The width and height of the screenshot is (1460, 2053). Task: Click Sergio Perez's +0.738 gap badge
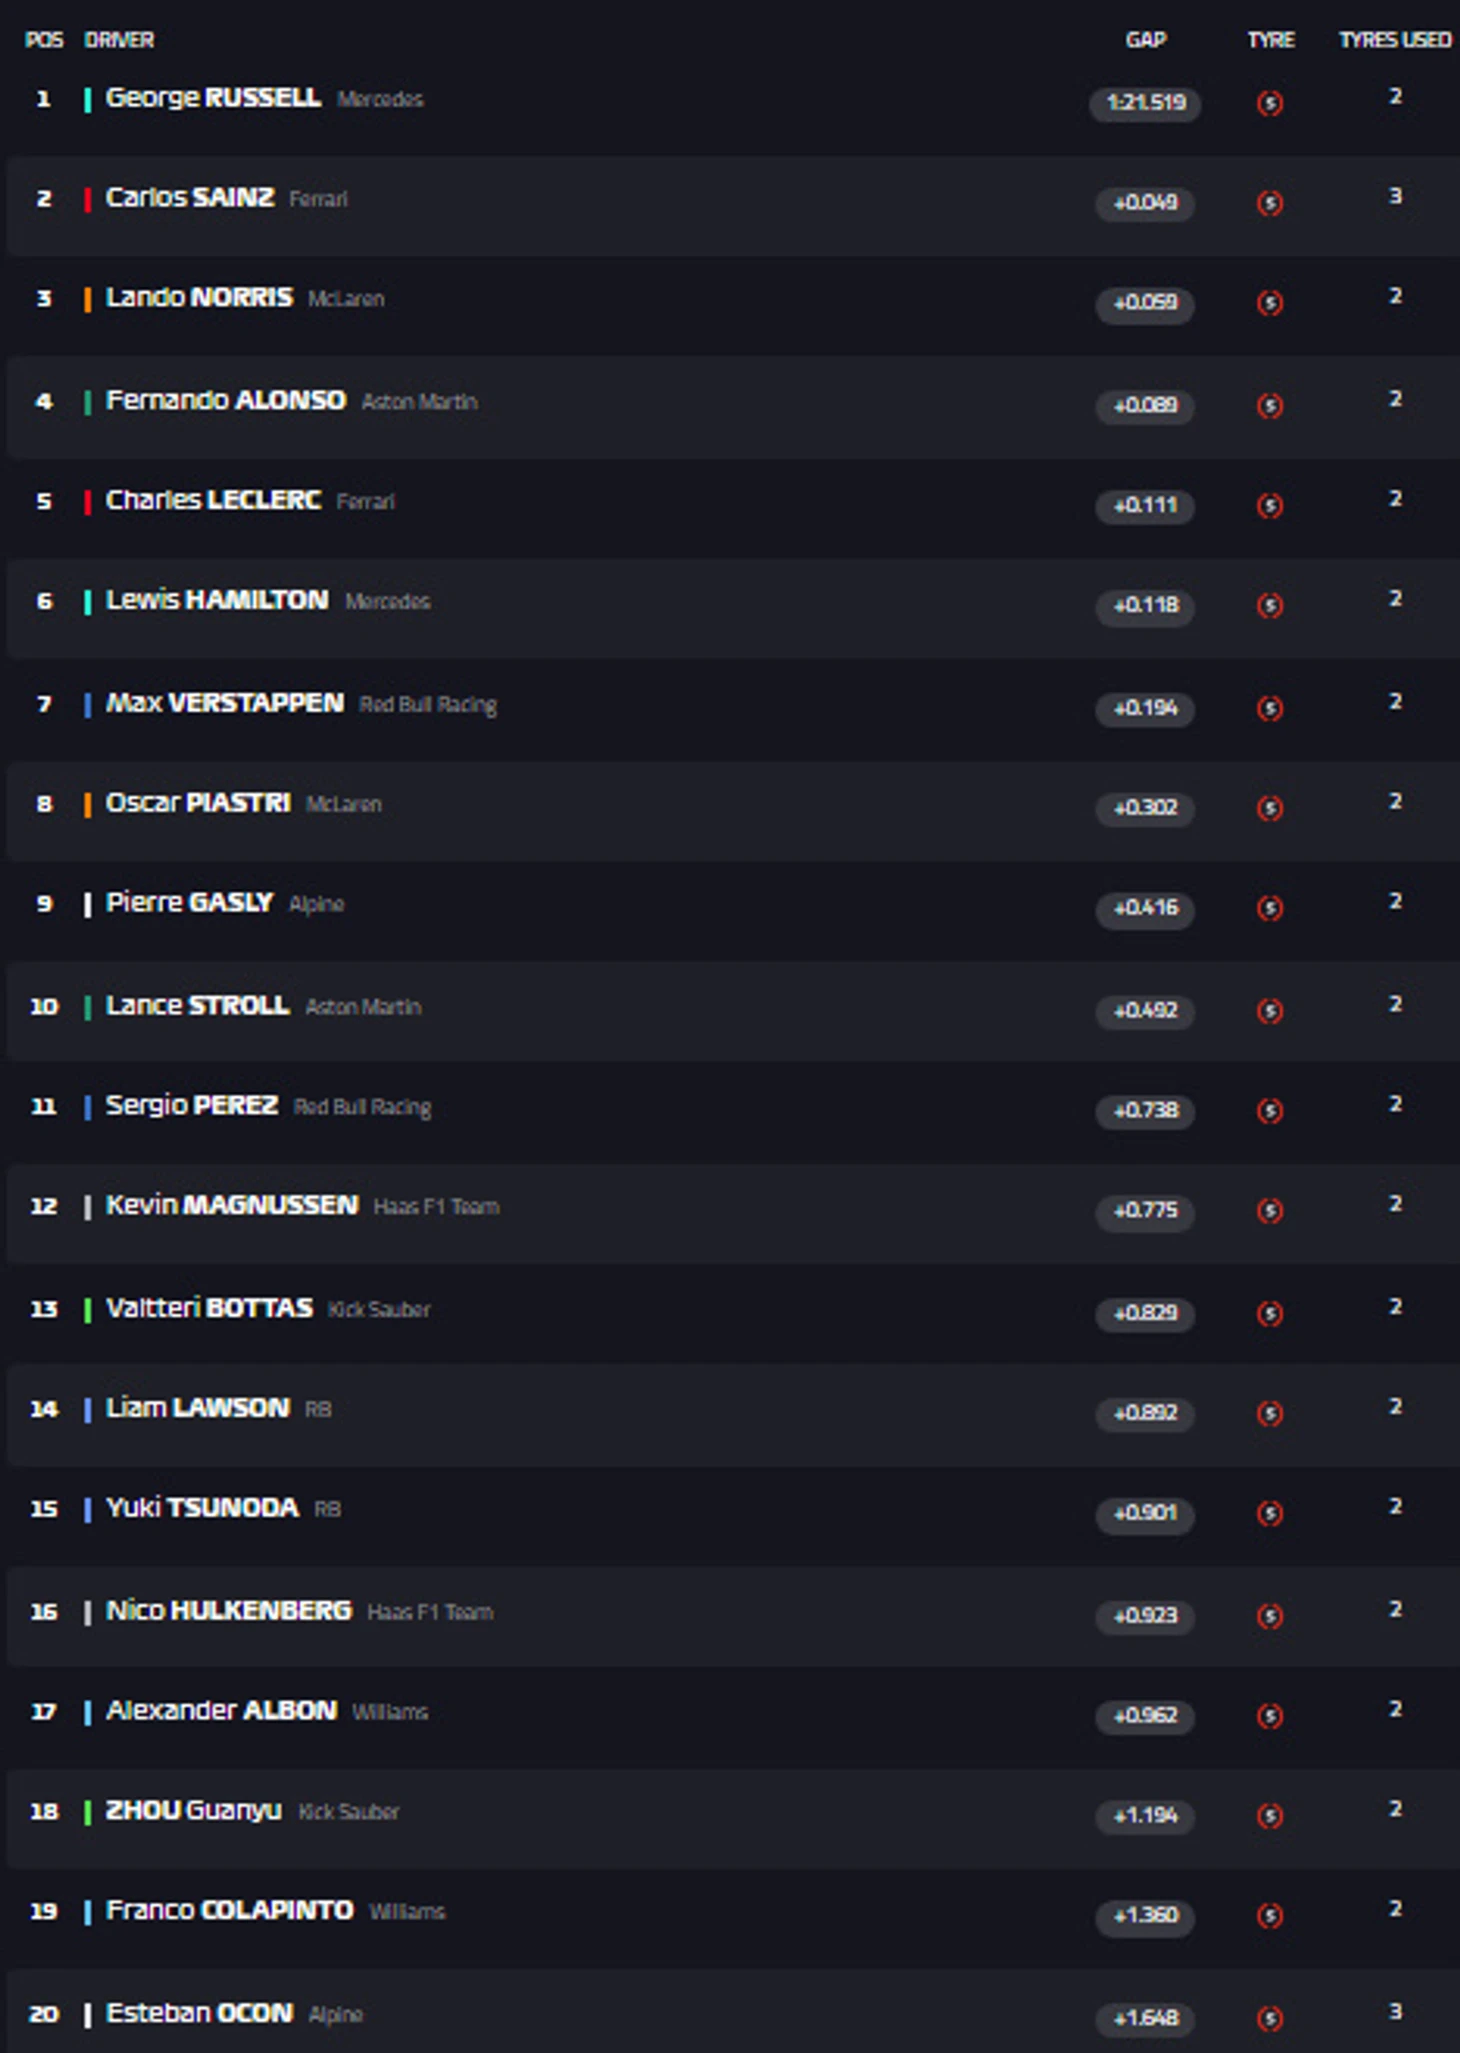(1145, 1110)
